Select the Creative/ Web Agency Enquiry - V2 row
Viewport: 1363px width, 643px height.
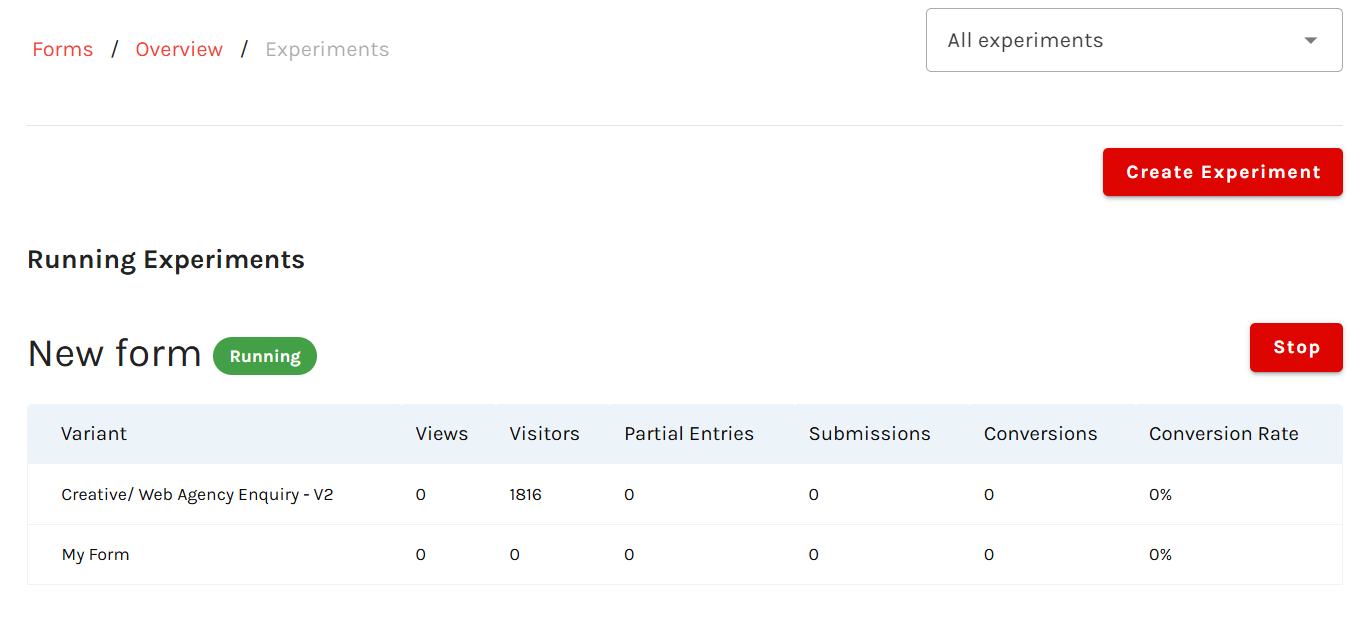tap(197, 495)
